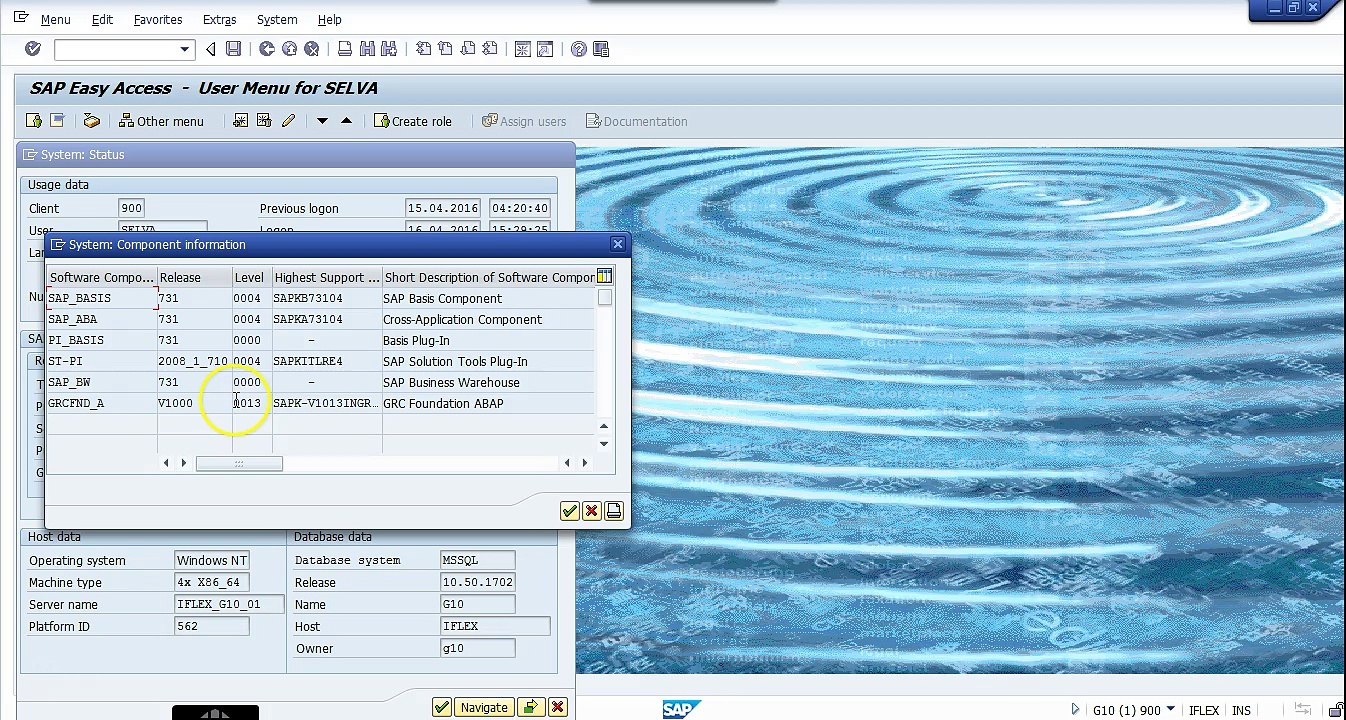The height and width of the screenshot is (720, 1346).
Task: Click the Add to Favorites icon
Action: 240,121
